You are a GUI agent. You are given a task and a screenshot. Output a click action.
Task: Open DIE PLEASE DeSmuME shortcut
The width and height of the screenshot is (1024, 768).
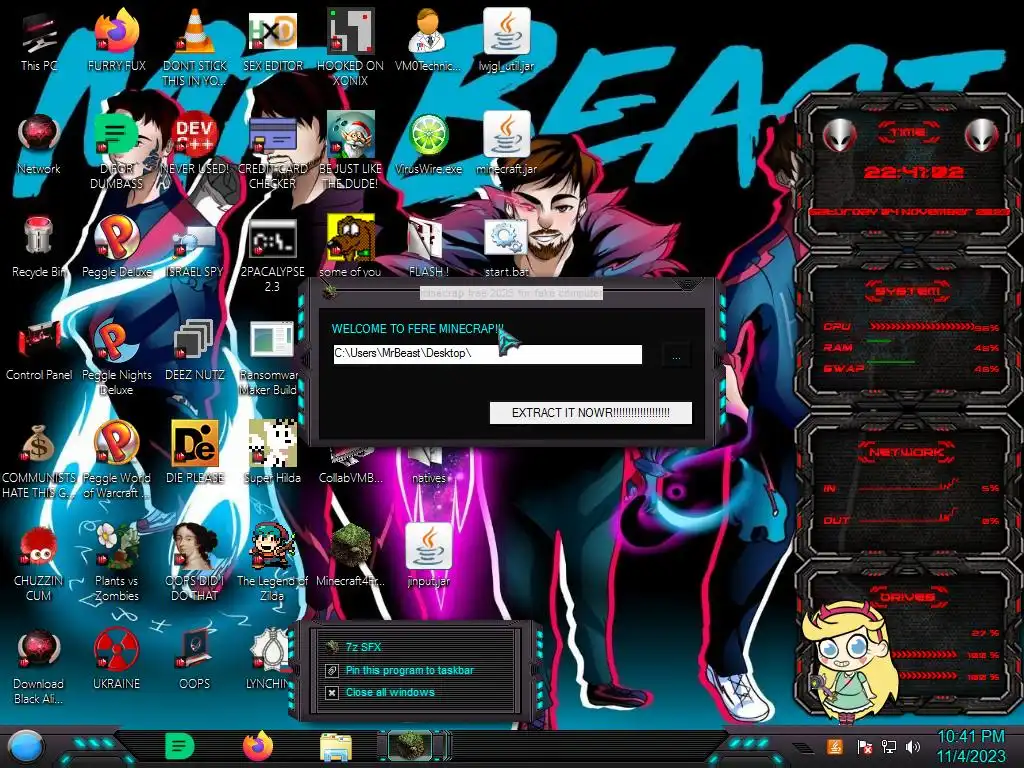pos(195,452)
